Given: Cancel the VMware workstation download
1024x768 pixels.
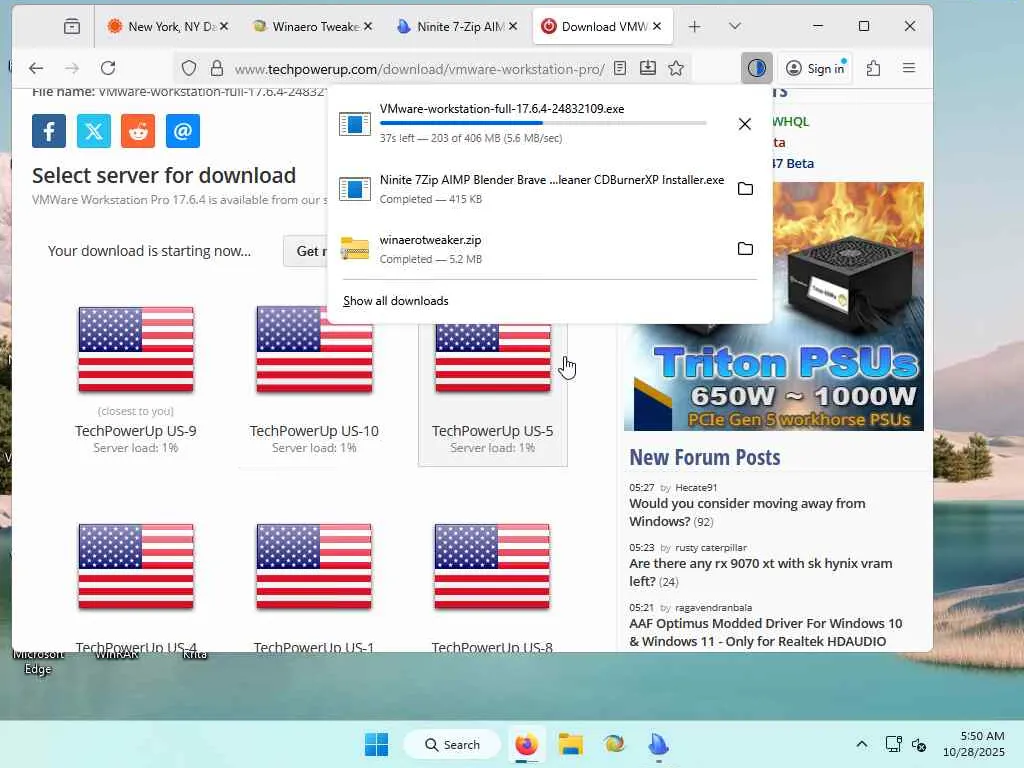Looking at the screenshot, I should (x=744, y=124).
